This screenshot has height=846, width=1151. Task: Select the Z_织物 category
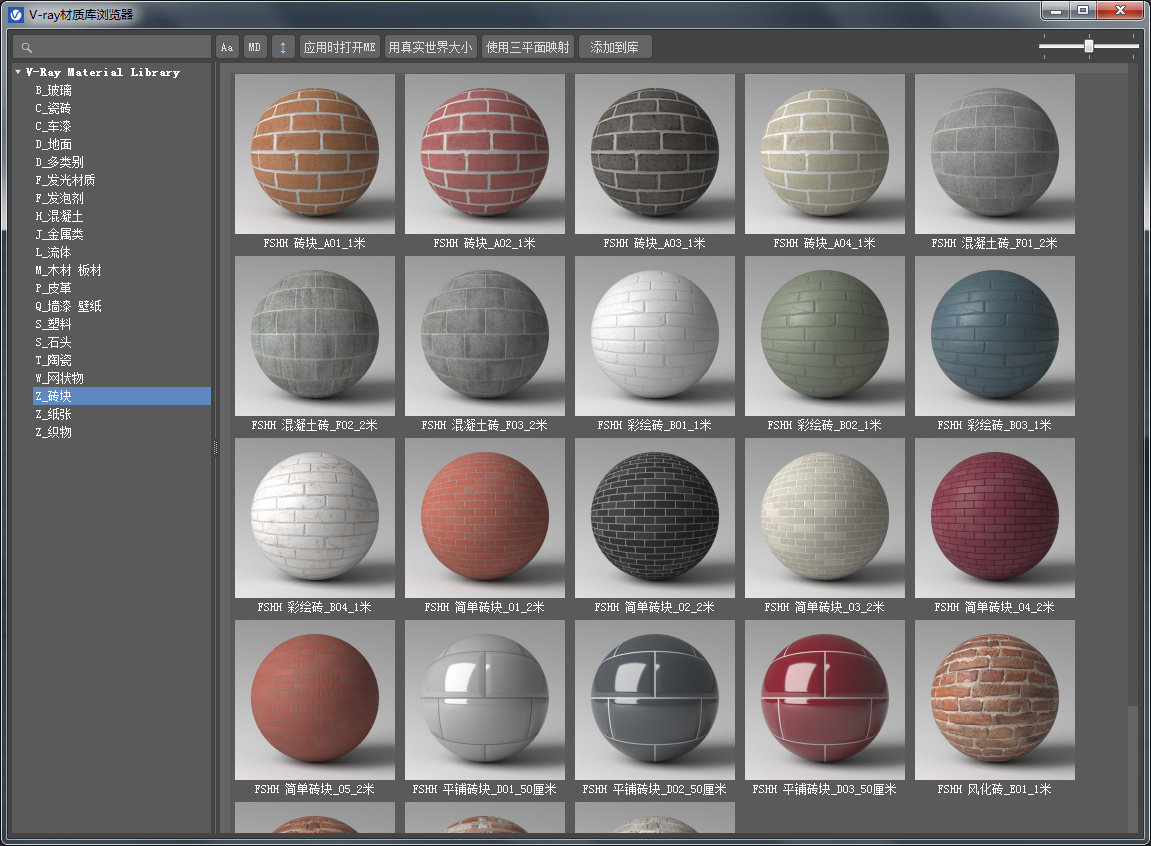coord(54,432)
